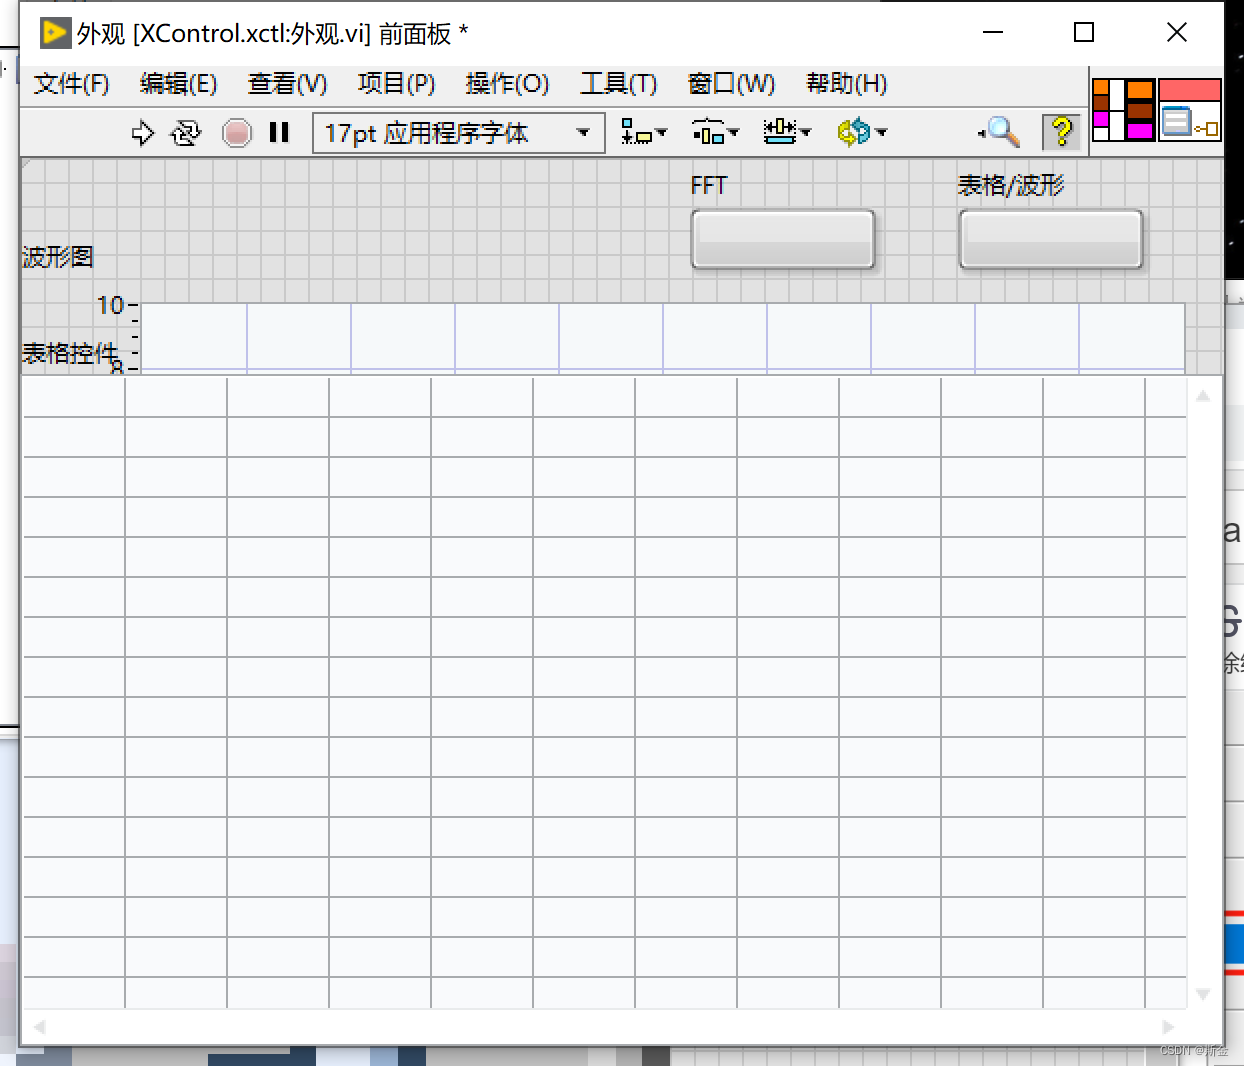Screen dimensions: 1244x1066
Task: Open the 工具(T) menu
Action: click(618, 84)
